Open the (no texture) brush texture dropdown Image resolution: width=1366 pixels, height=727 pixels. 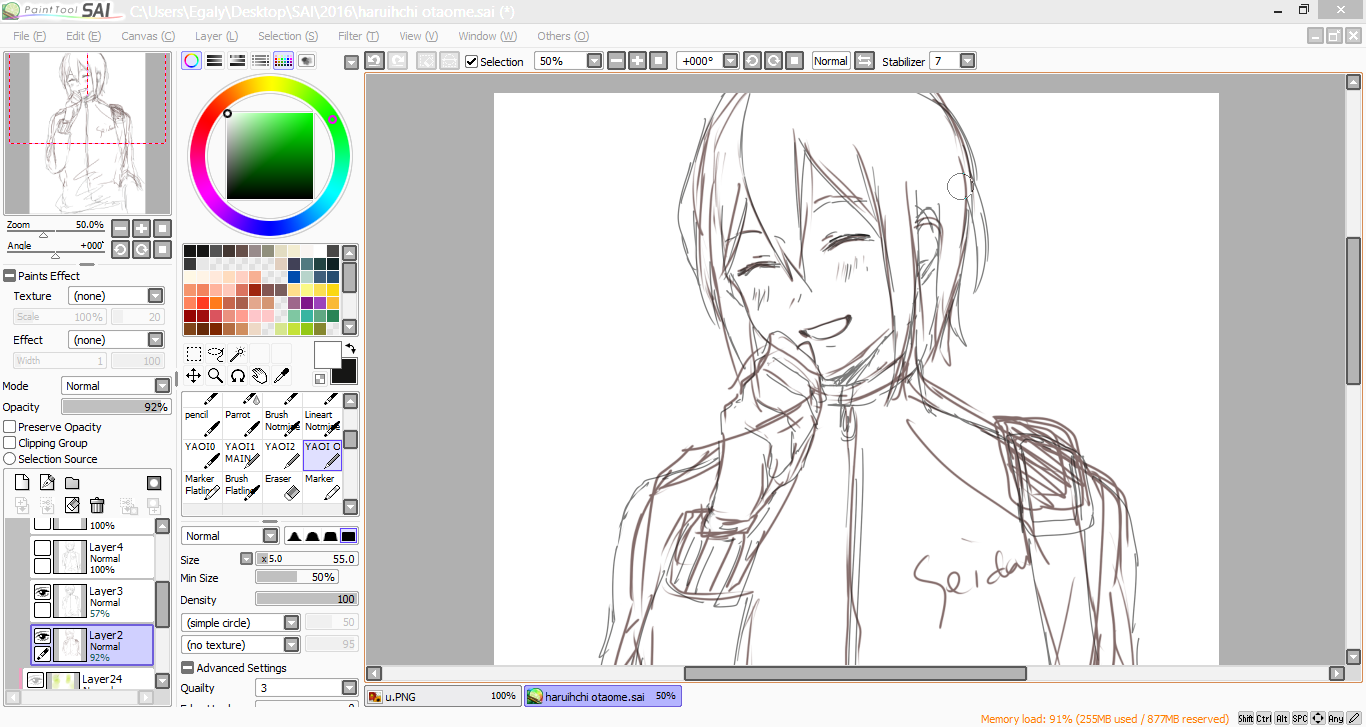point(240,645)
